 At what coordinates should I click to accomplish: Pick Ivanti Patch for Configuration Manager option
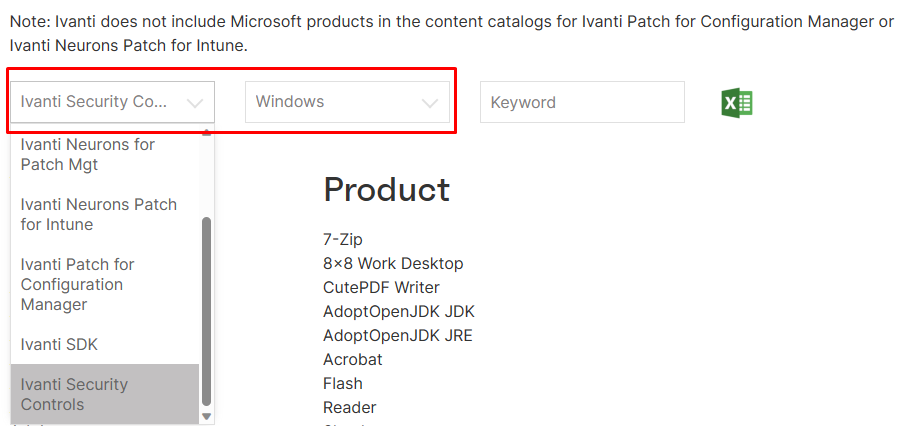(x=78, y=284)
